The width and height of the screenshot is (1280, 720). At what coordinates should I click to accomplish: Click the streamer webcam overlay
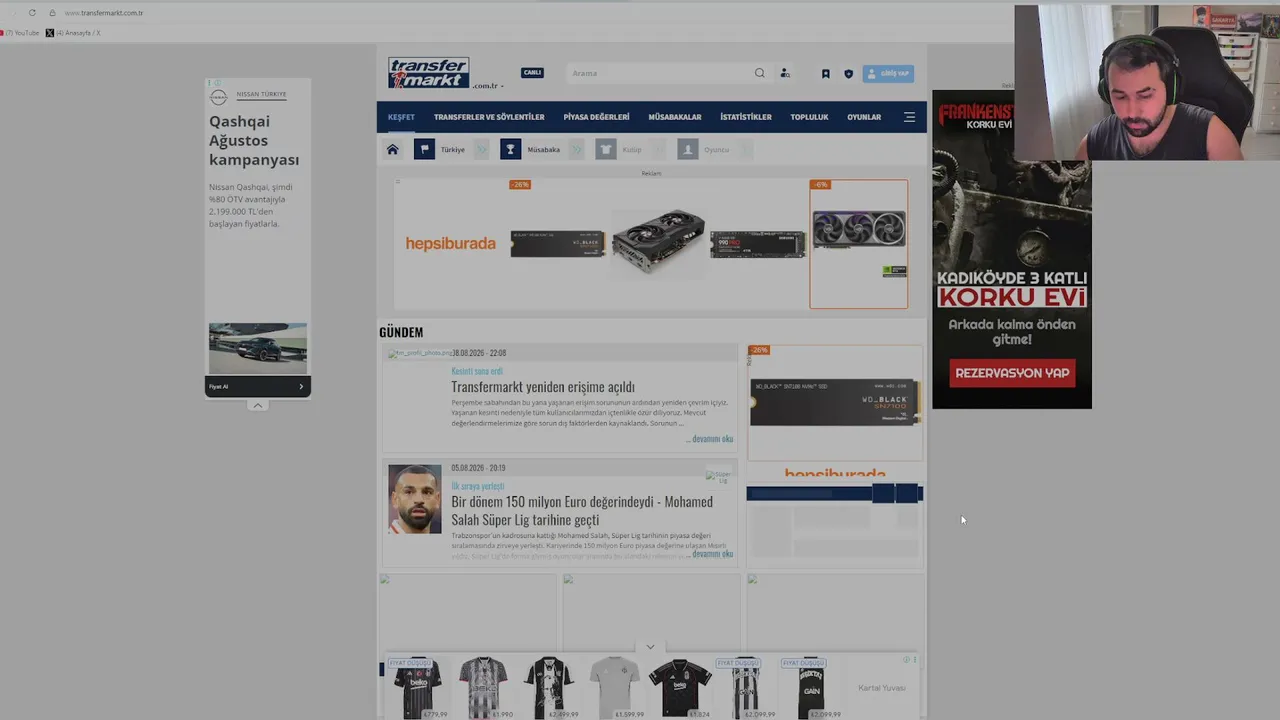click(x=1147, y=83)
